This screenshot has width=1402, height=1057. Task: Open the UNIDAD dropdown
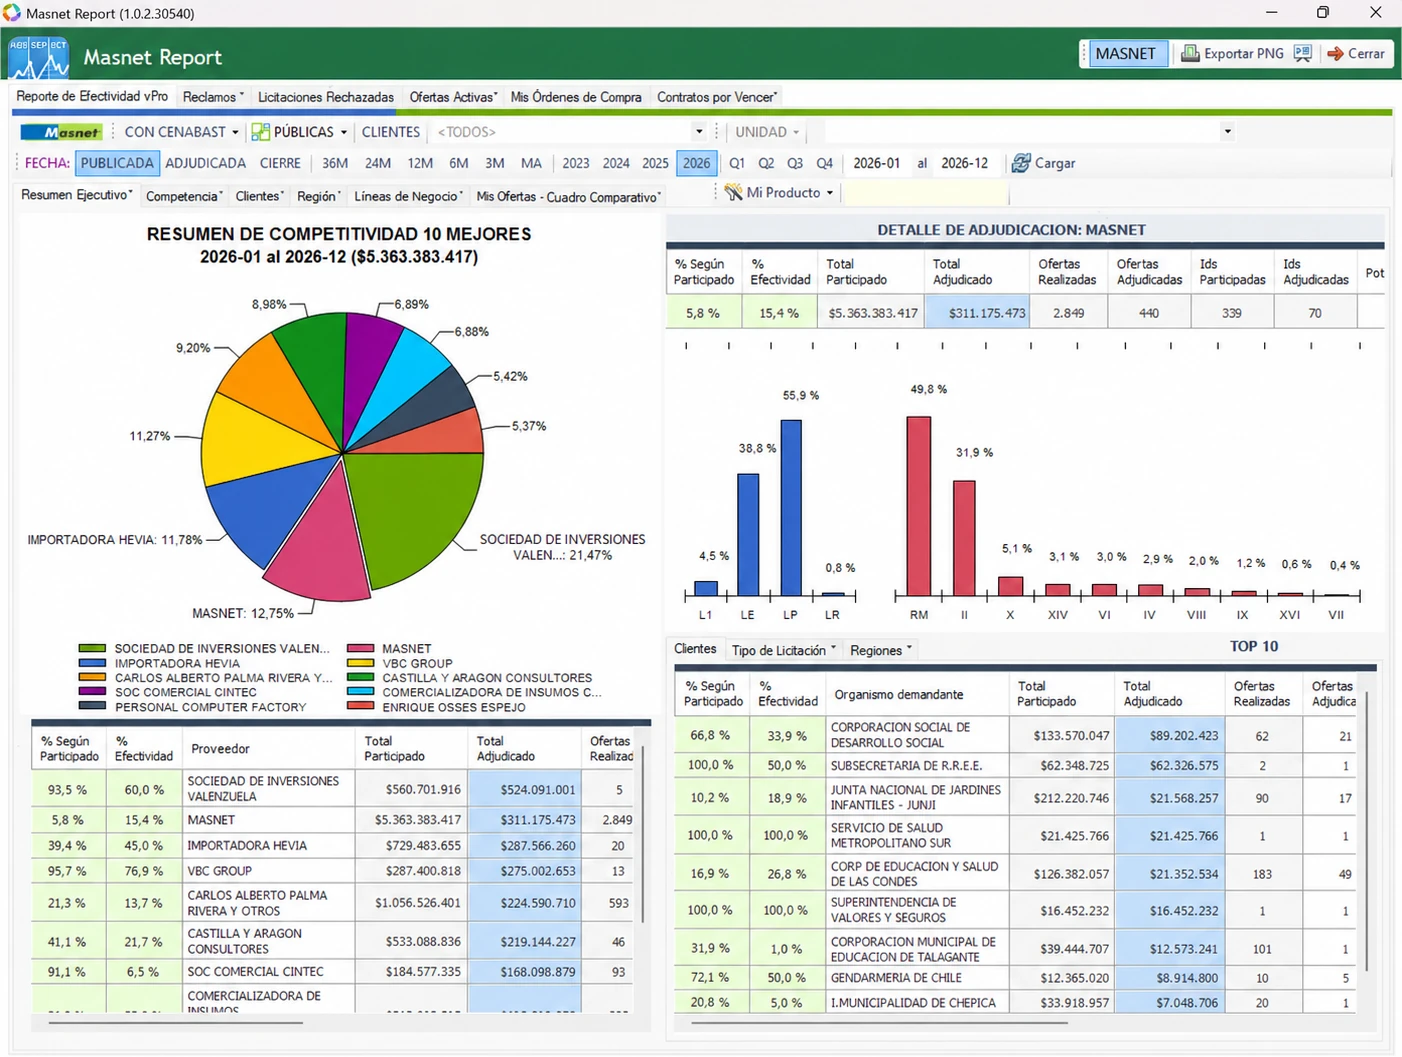[767, 132]
